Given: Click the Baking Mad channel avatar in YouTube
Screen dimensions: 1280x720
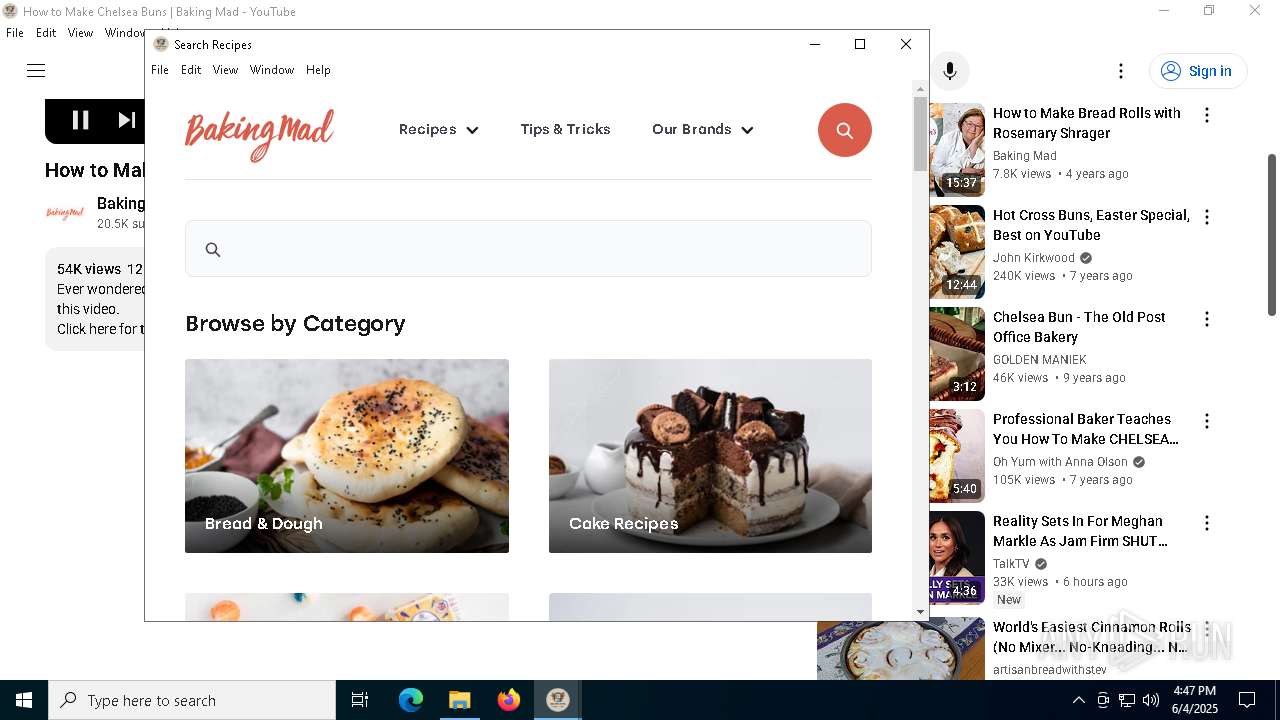Looking at the screenshot, I should click(65, 213).
